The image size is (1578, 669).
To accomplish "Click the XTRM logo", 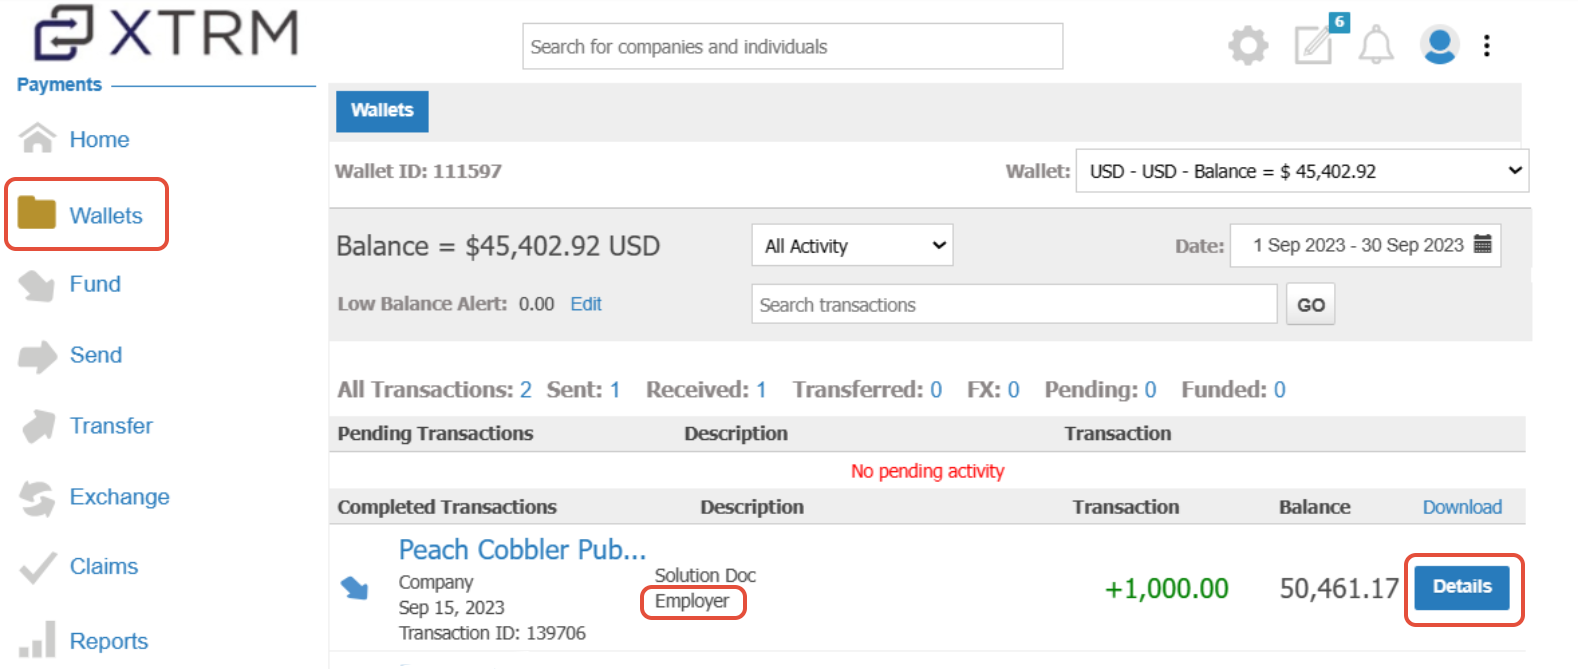I will pos(166,33).
